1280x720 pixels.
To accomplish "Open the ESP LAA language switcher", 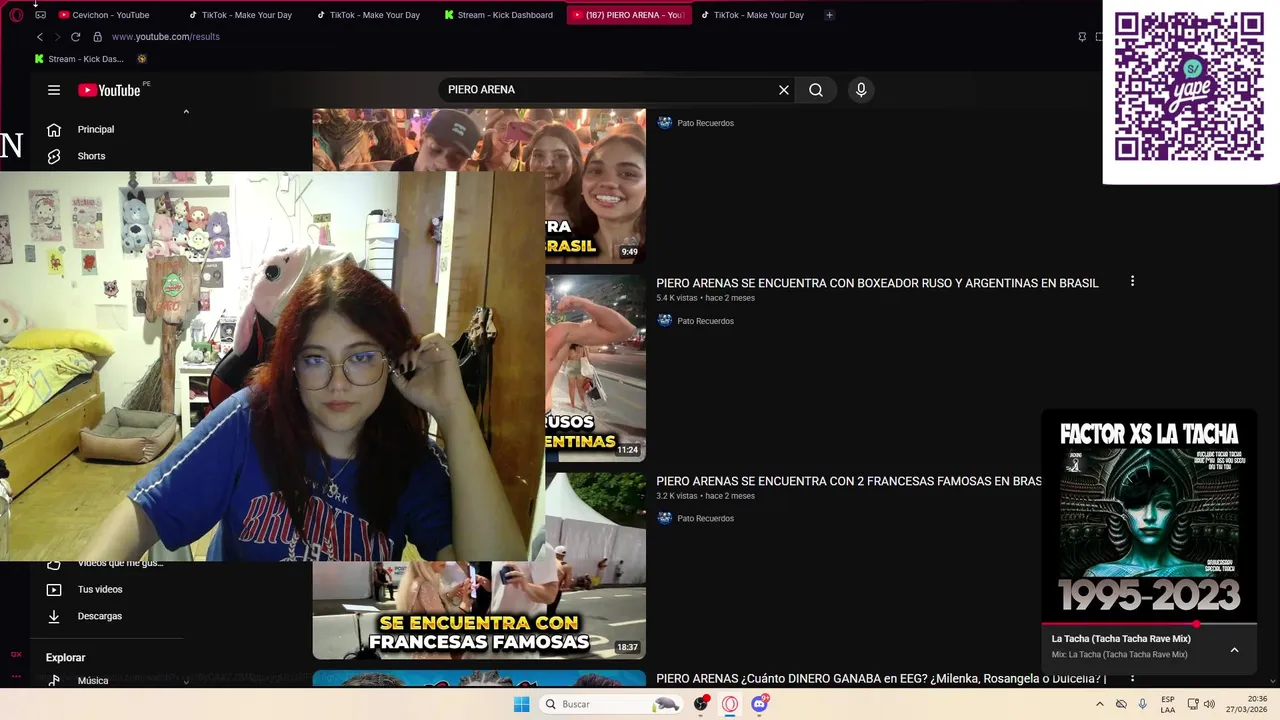I will (1168, 704).
